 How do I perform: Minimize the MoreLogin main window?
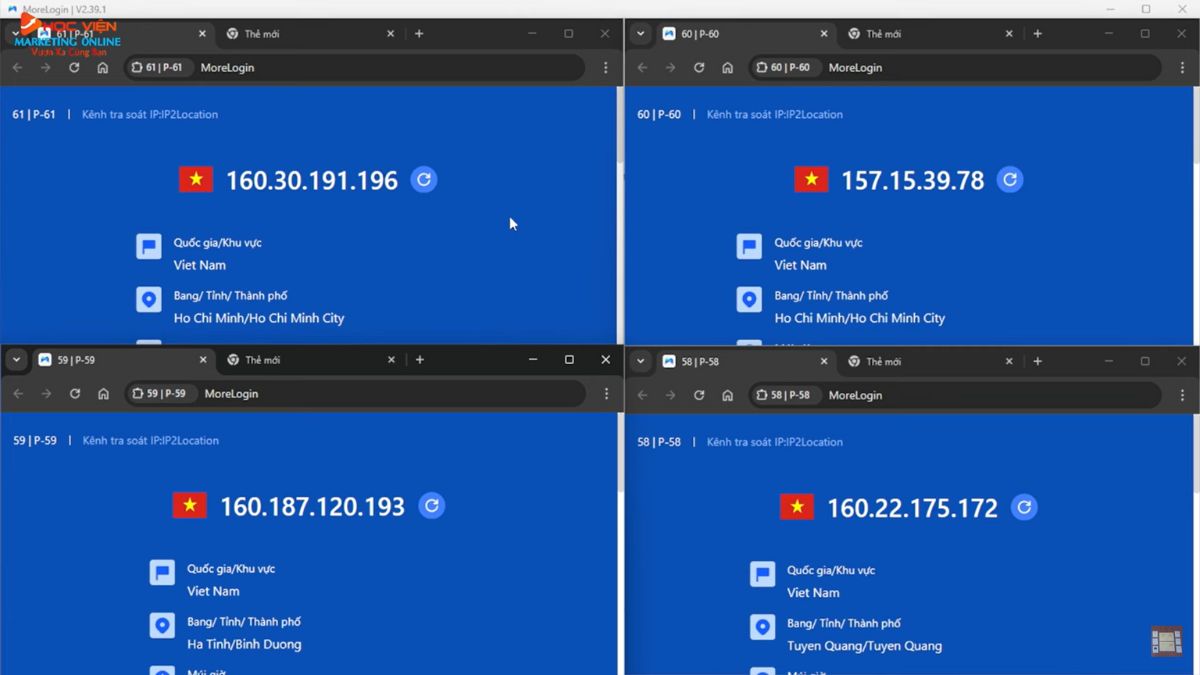coord(1110,9)
